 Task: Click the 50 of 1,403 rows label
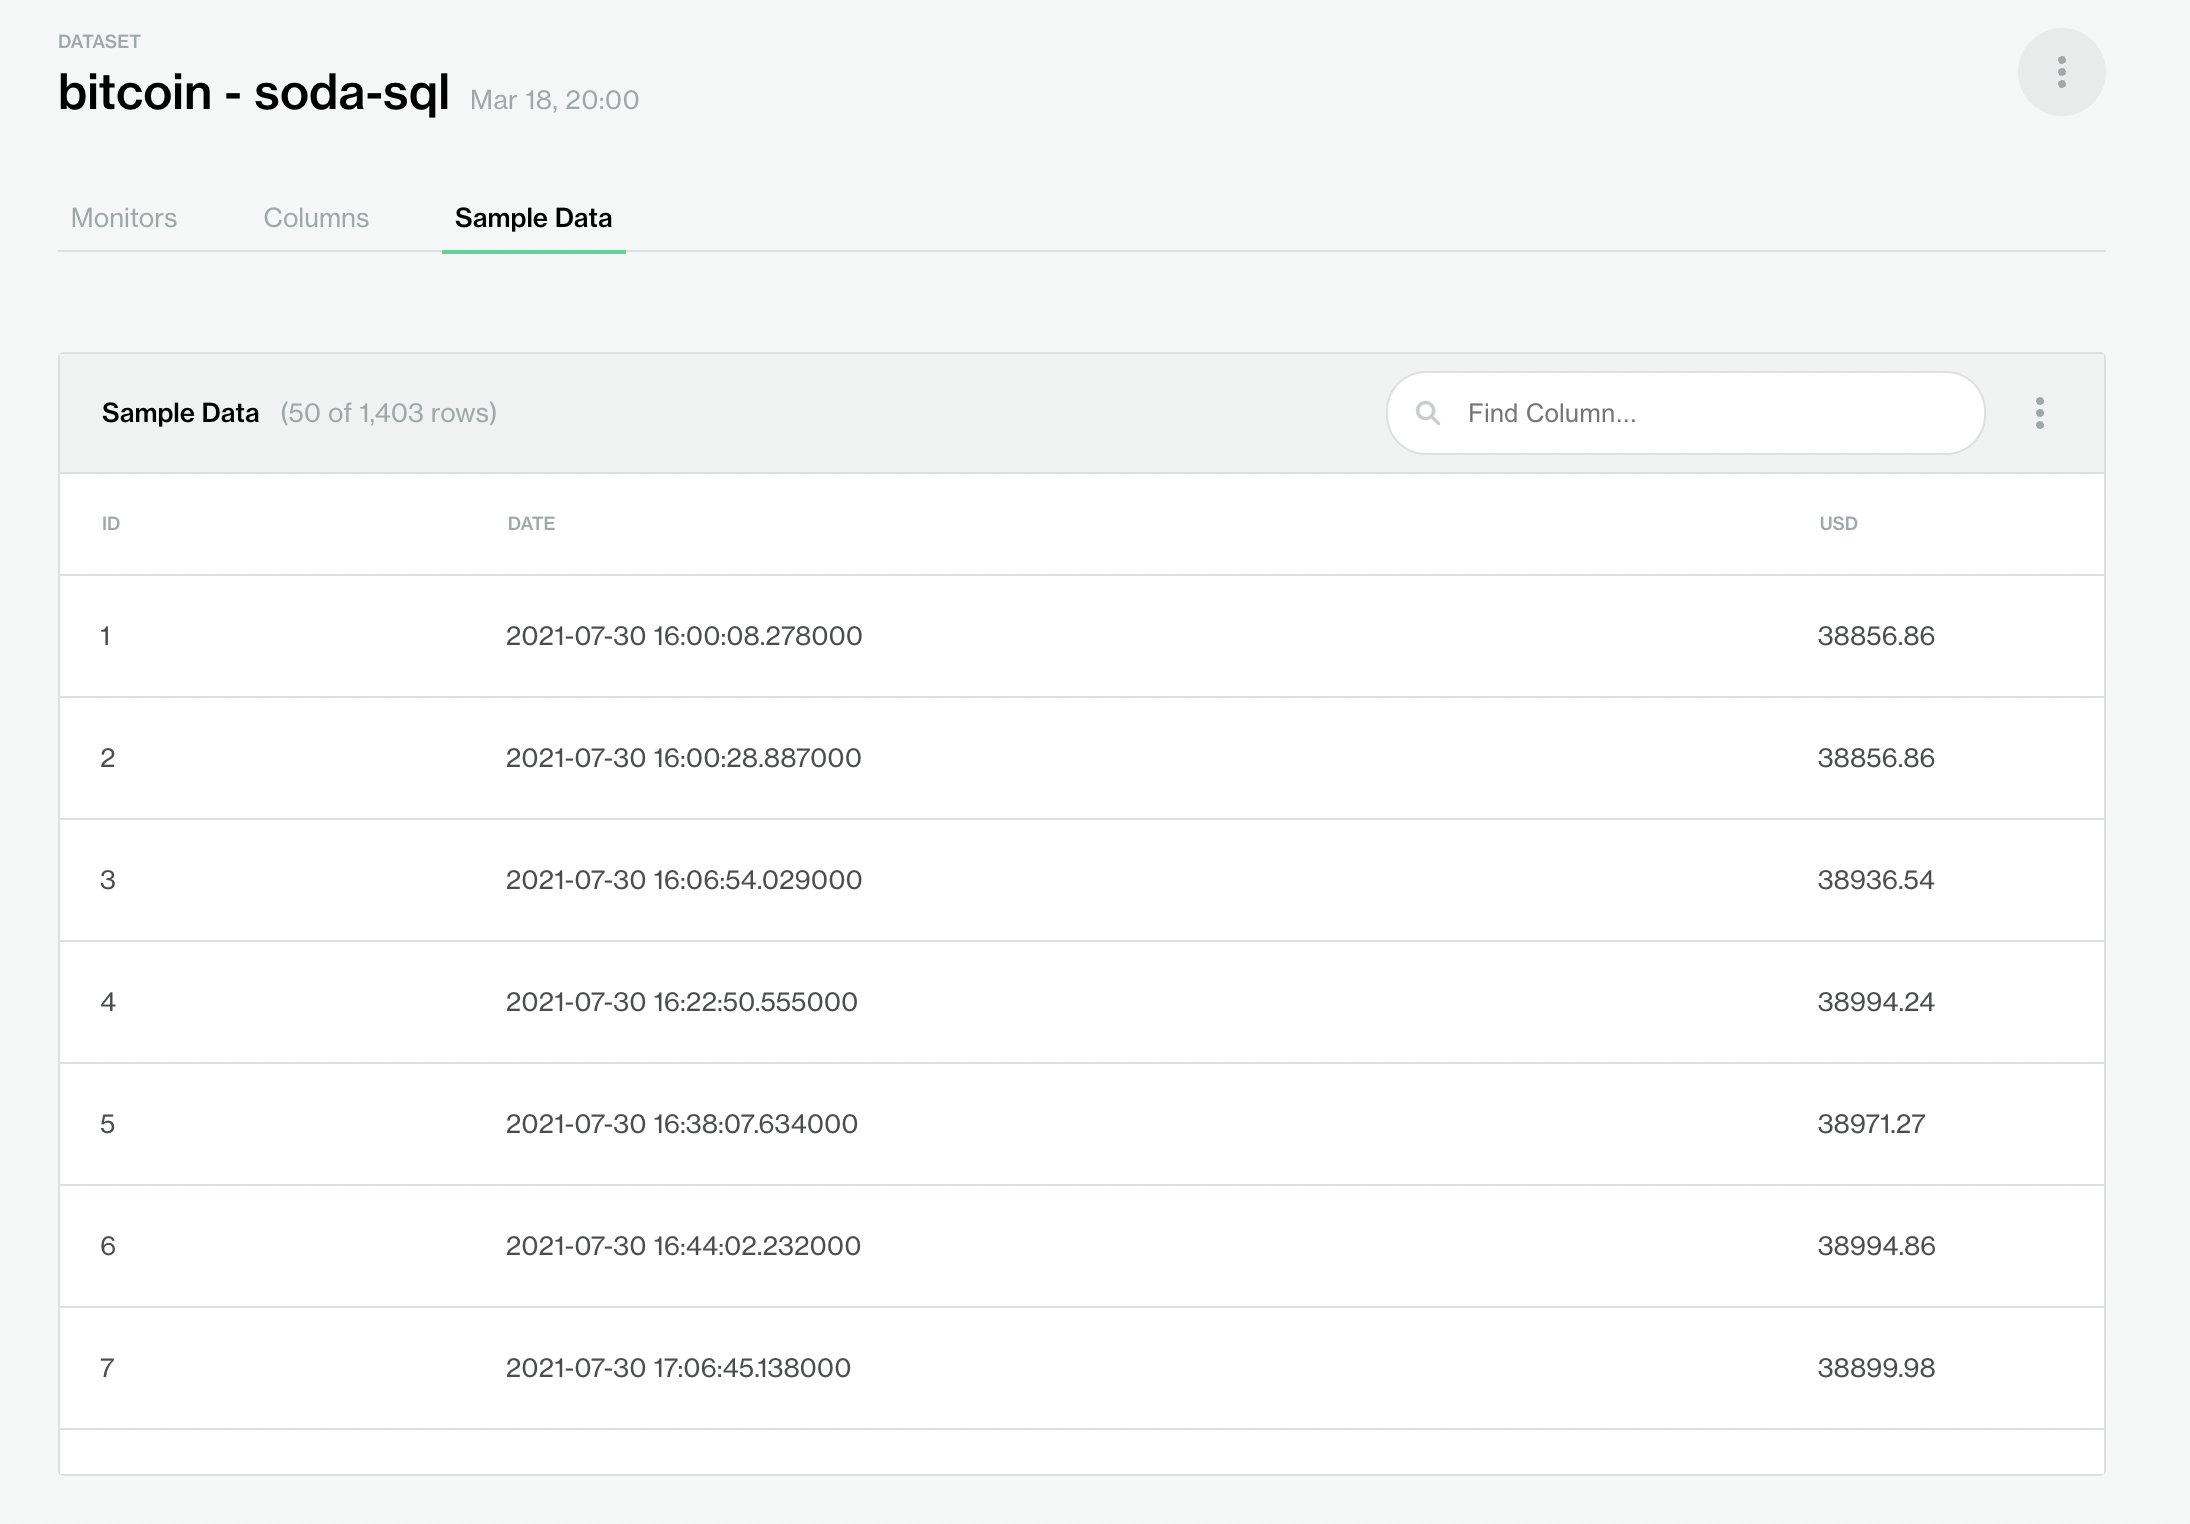pos(389,412)
